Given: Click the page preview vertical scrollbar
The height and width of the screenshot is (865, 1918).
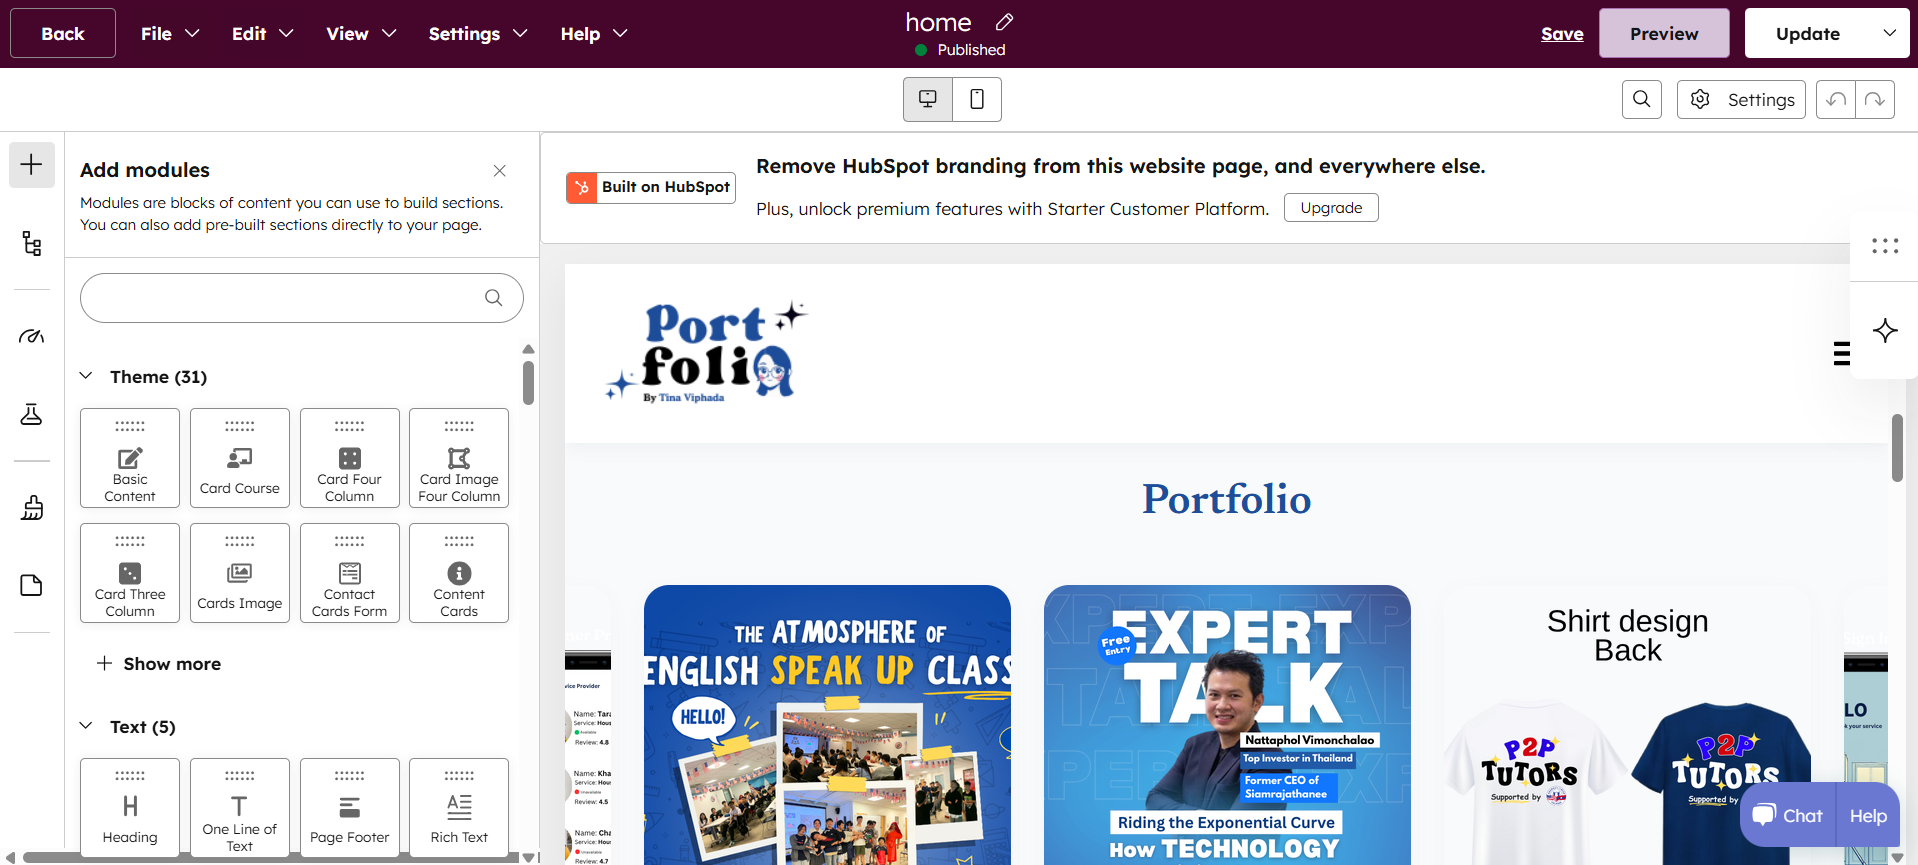Looking at the screenshot, I should pos(1897,447).
